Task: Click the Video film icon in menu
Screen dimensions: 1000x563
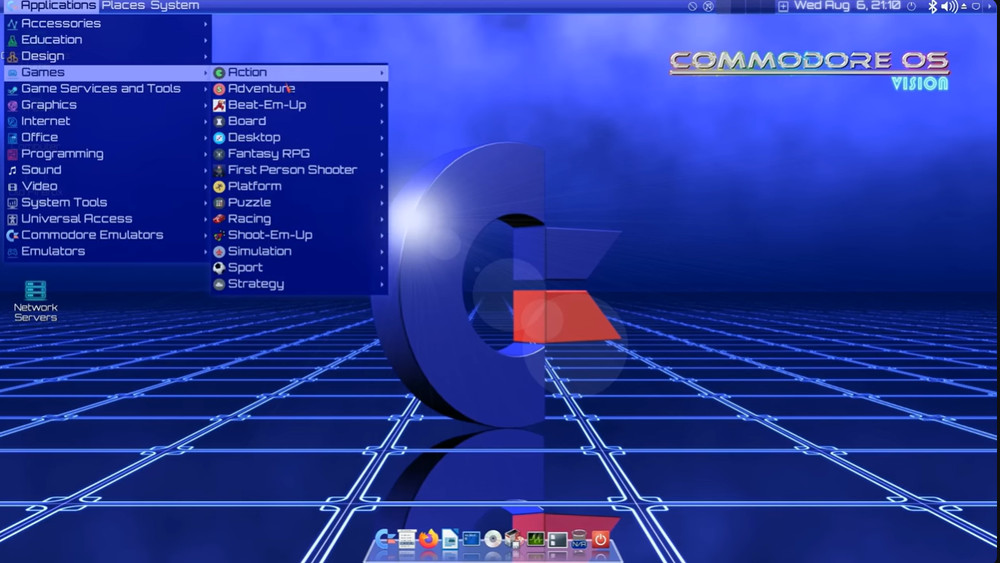Action: click(x=12, y=187)
